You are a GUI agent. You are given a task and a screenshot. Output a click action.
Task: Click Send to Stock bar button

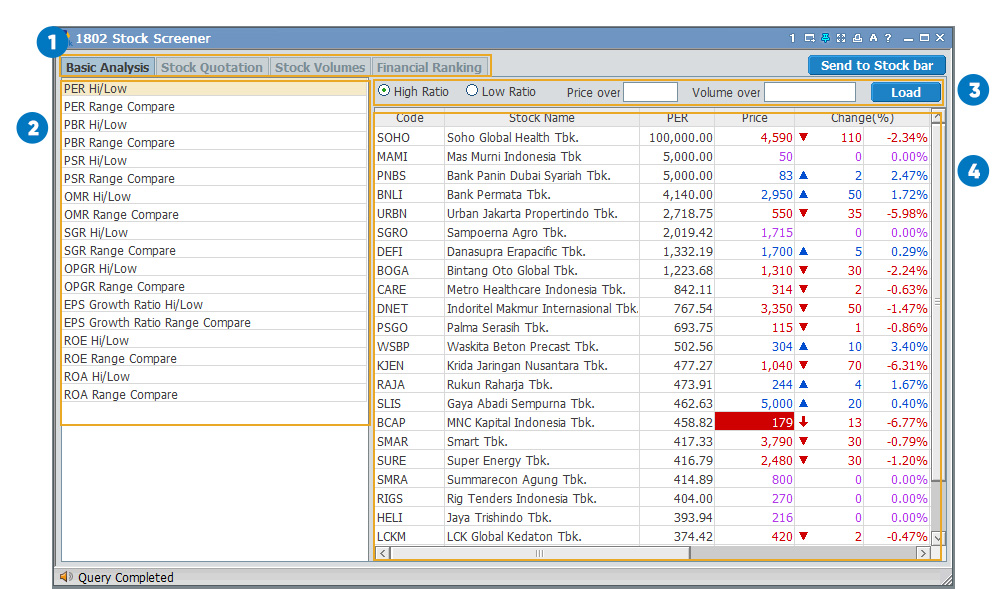(876, 65)
